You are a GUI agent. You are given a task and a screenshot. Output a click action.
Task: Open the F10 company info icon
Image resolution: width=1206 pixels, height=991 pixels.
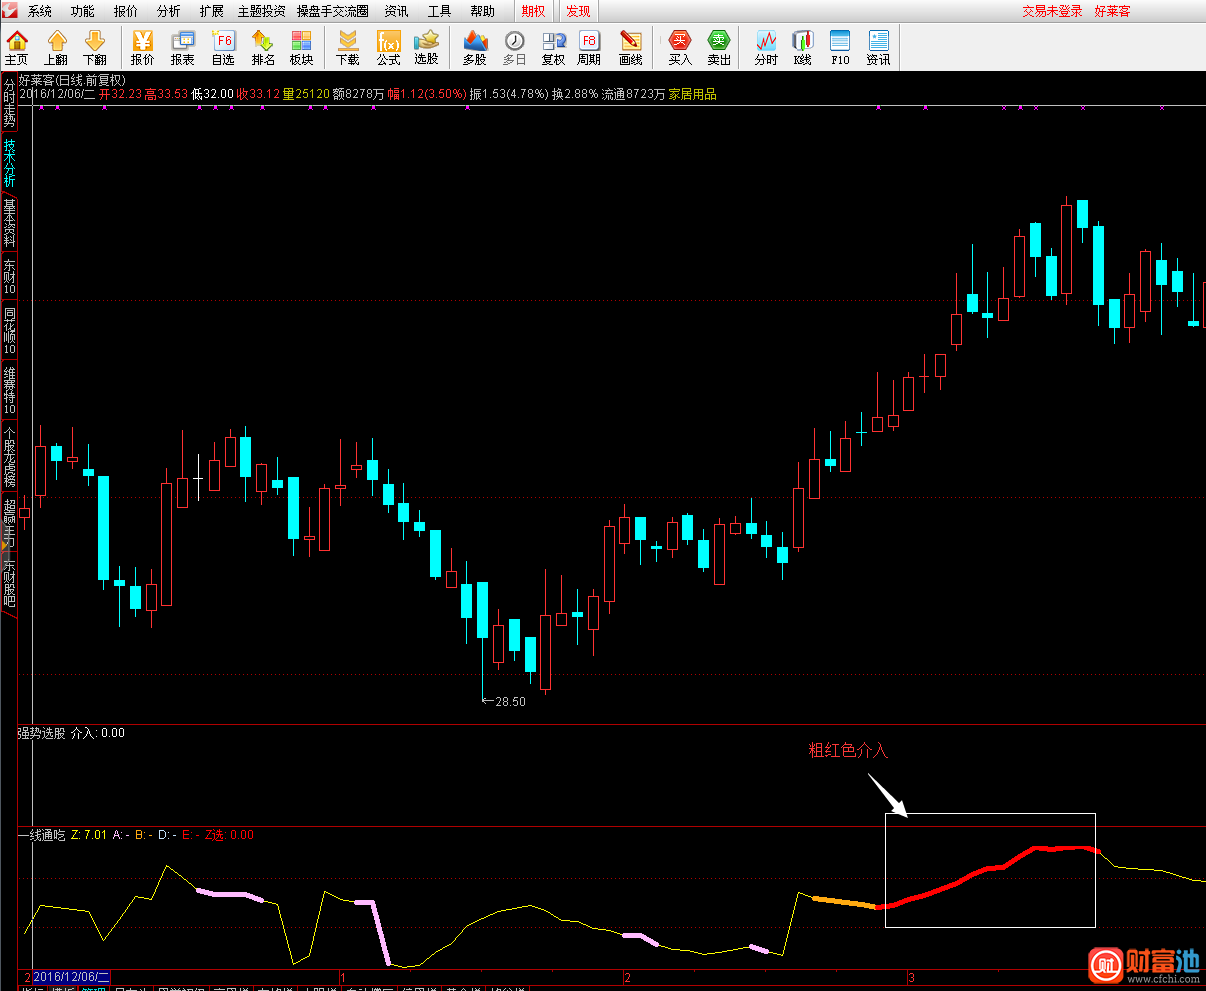(840, 47)
